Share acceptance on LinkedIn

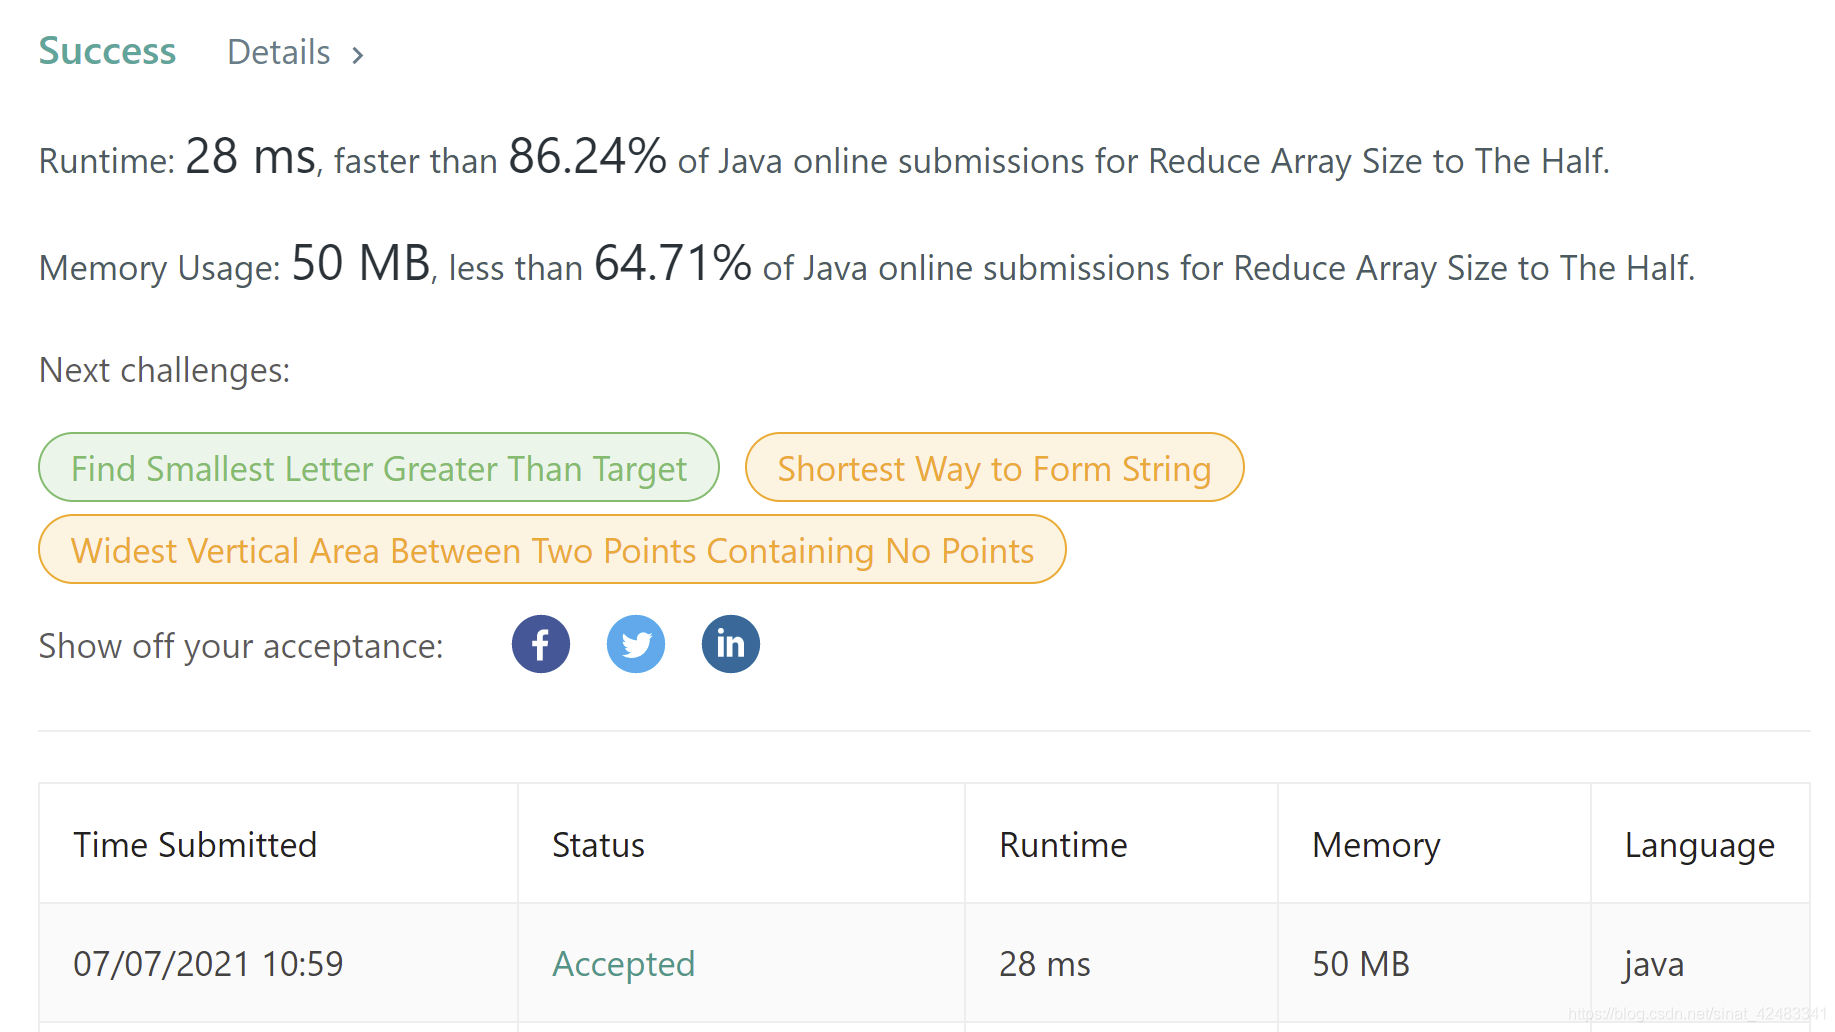730,644
